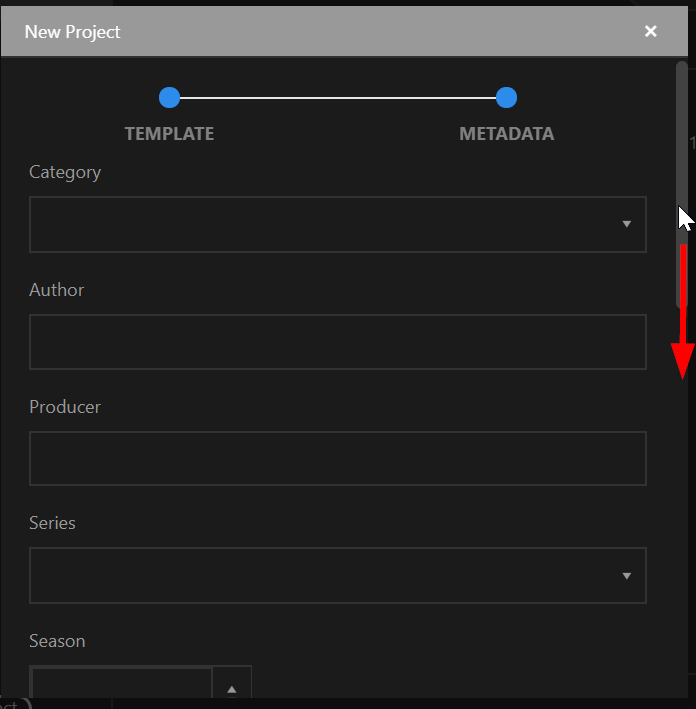Click the Category field label
The width and height of the screenshot is (696, 709).
pyautogui.click(x=65, y=172)
